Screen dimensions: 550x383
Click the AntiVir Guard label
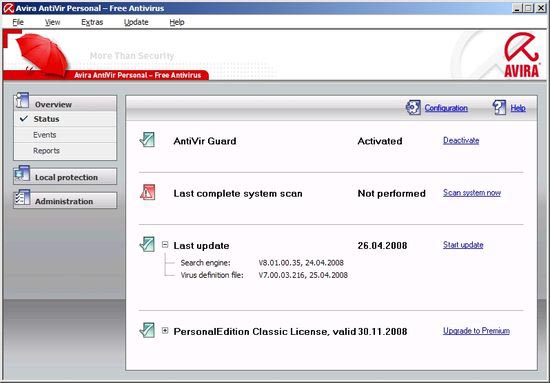coord(205,141)
